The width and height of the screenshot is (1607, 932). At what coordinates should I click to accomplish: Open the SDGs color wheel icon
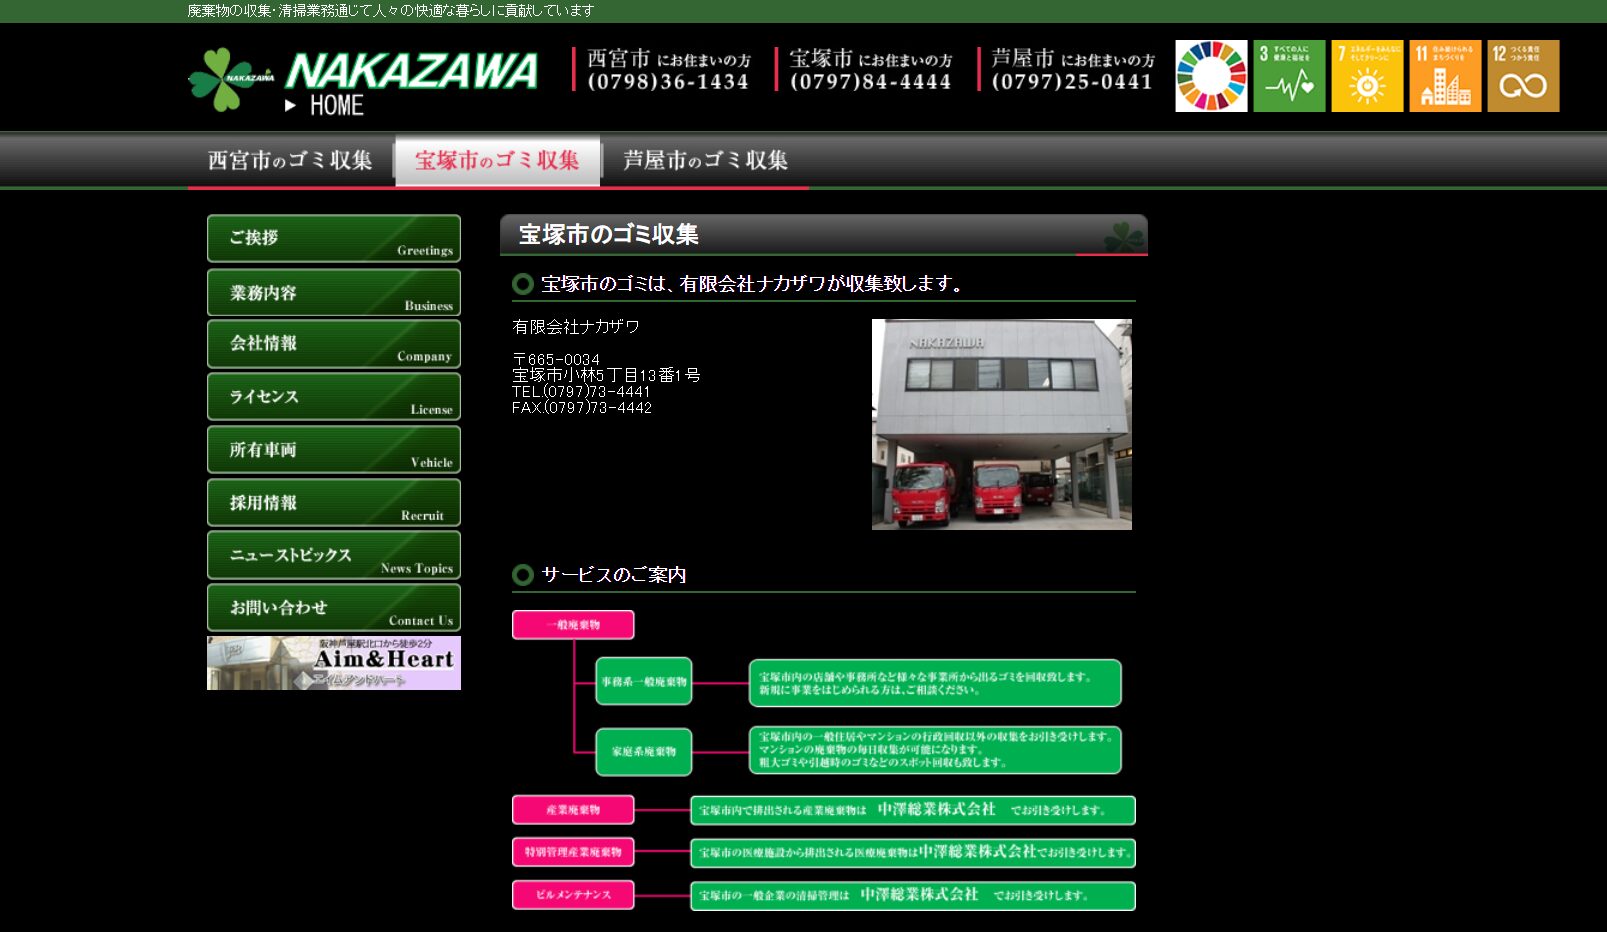coord(1211,76)
